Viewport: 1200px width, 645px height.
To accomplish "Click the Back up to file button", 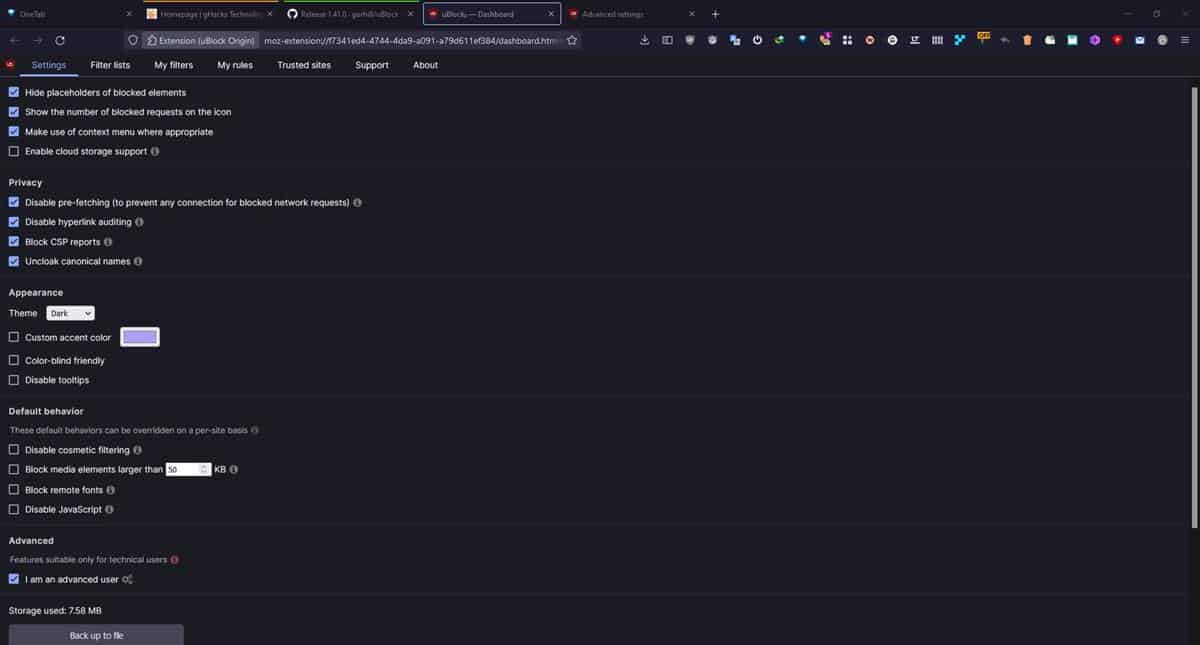I will (96, 634).
